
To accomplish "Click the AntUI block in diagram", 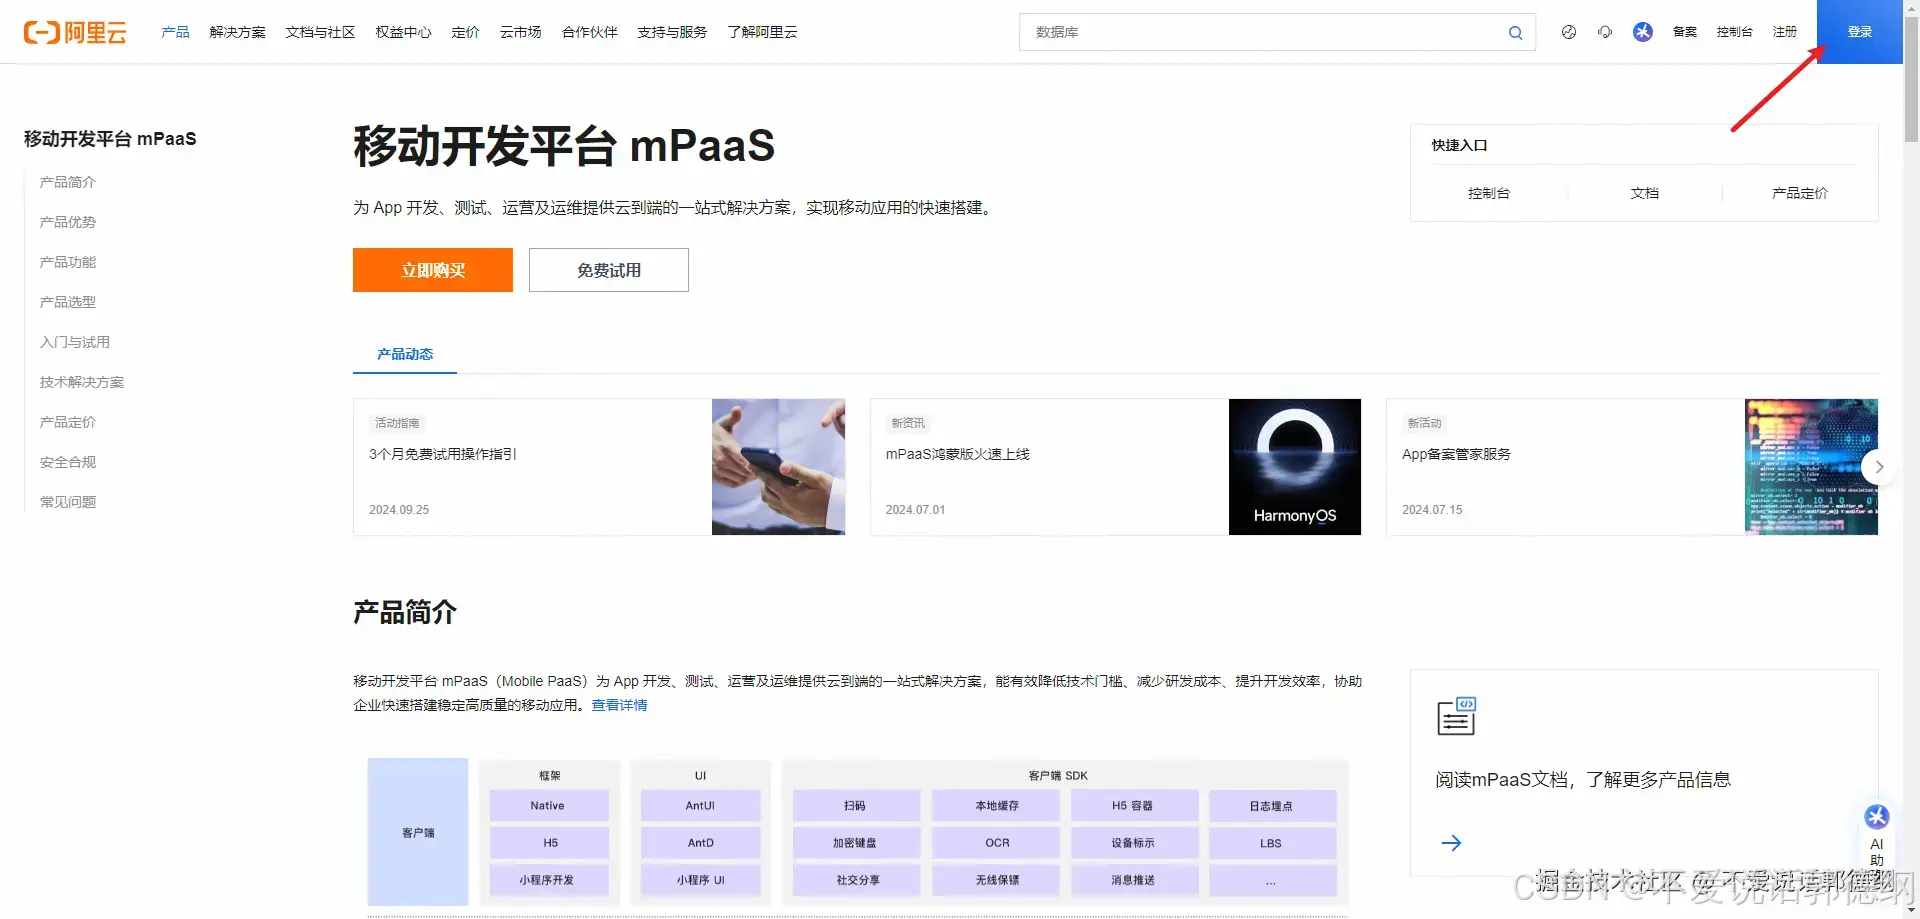I will [x=700, y=806].
